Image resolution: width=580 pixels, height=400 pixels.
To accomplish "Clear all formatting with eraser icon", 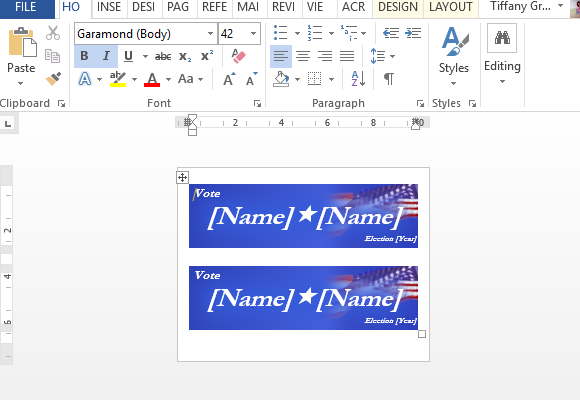I will point(239,56).
